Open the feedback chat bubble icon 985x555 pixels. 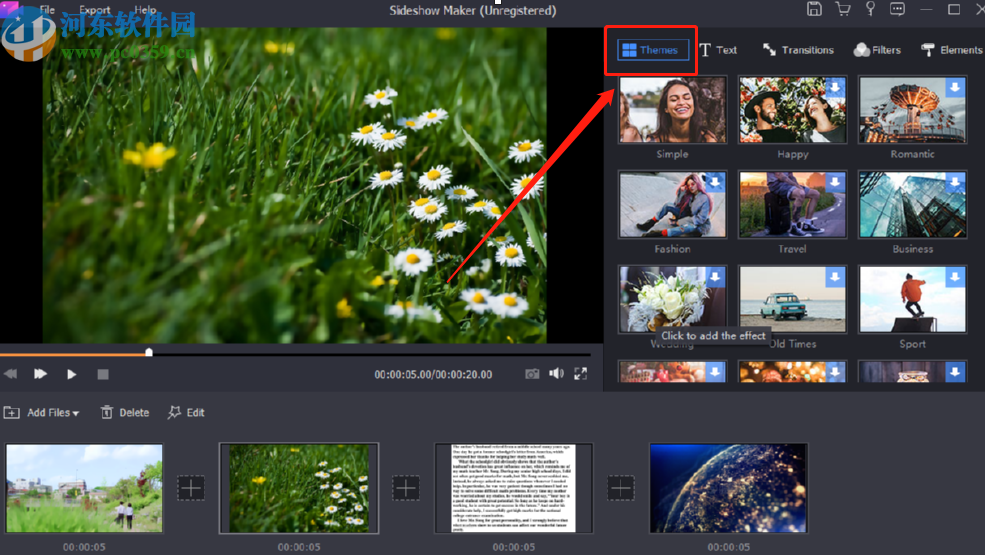pyautogui.click(x=898, y=9)
